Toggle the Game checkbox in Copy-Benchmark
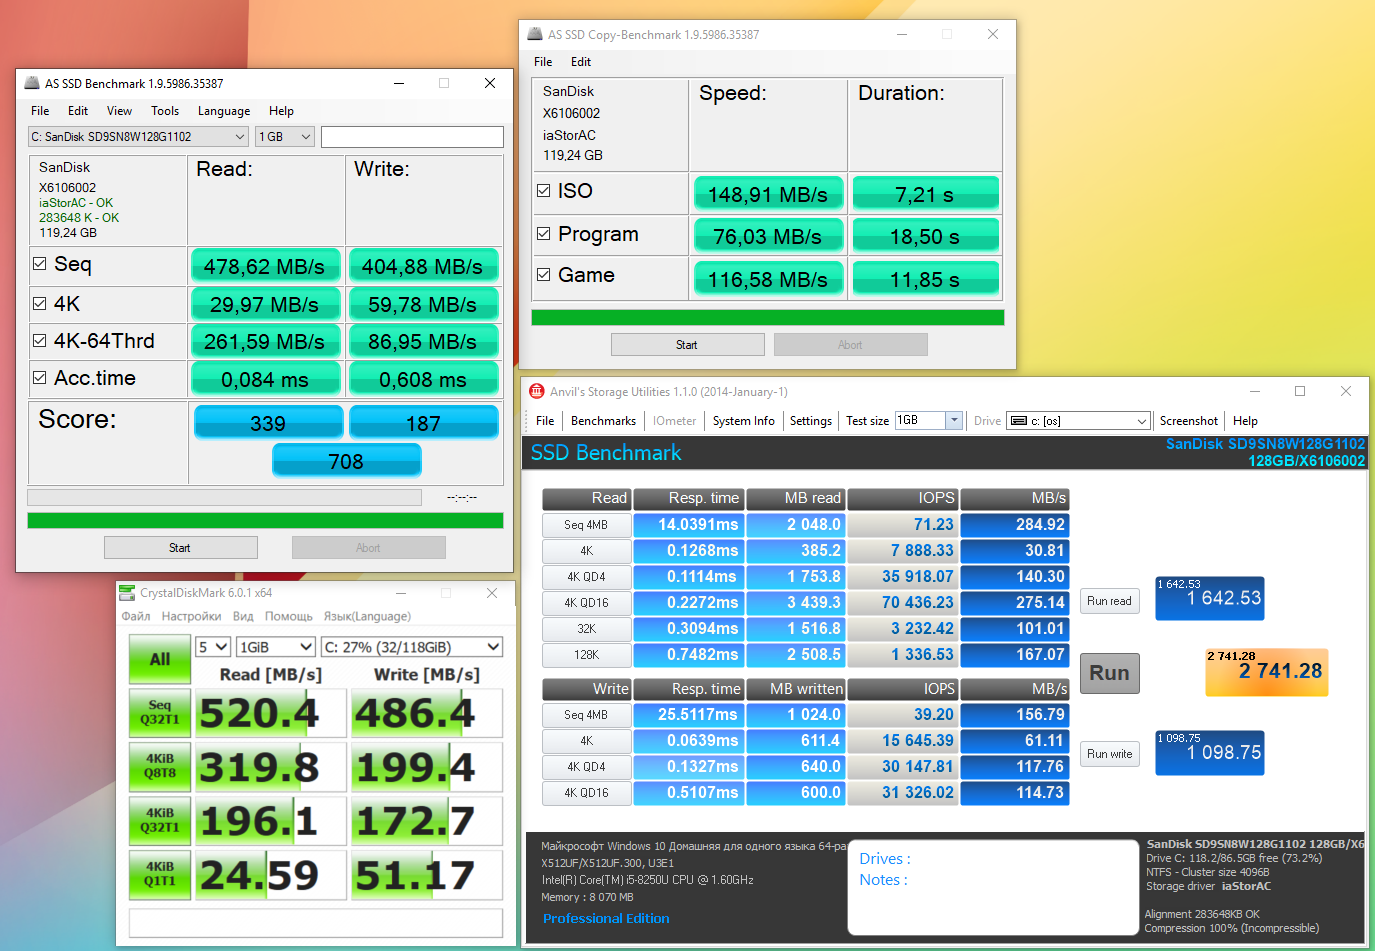Viewport: 1375px width, 951px height. (x=544, y=275)
